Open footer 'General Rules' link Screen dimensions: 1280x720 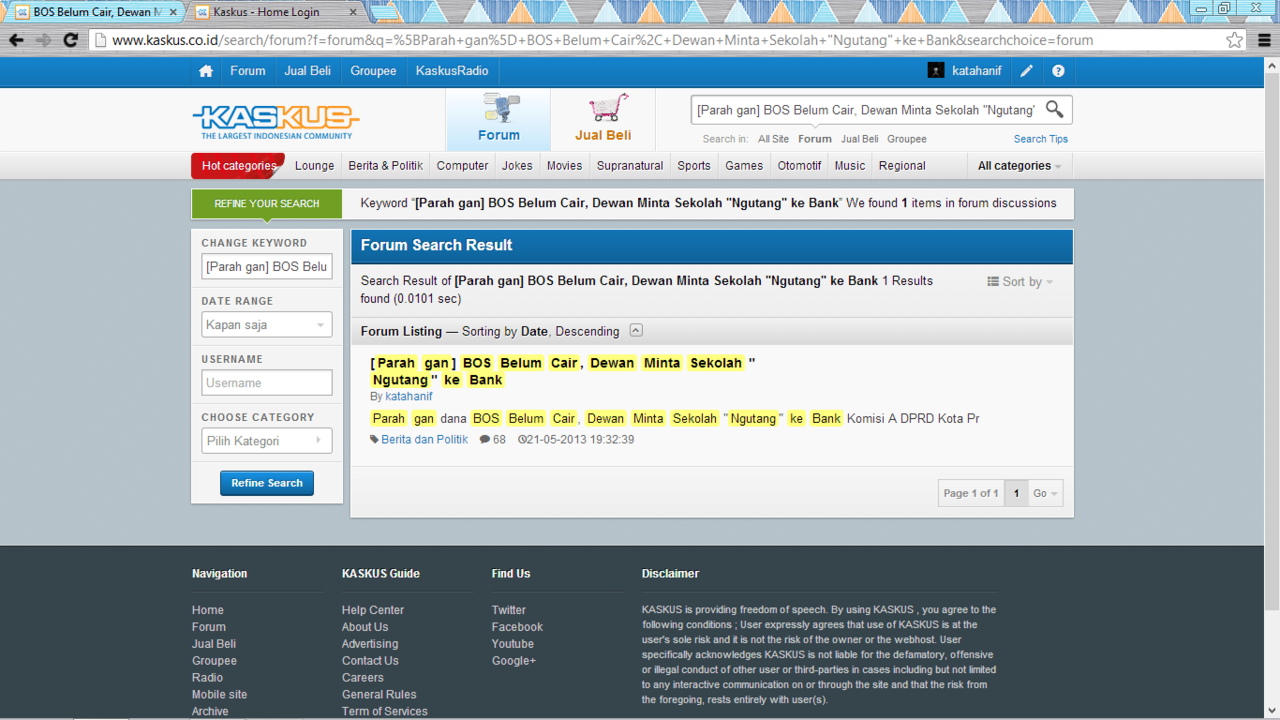coord(379,695)
